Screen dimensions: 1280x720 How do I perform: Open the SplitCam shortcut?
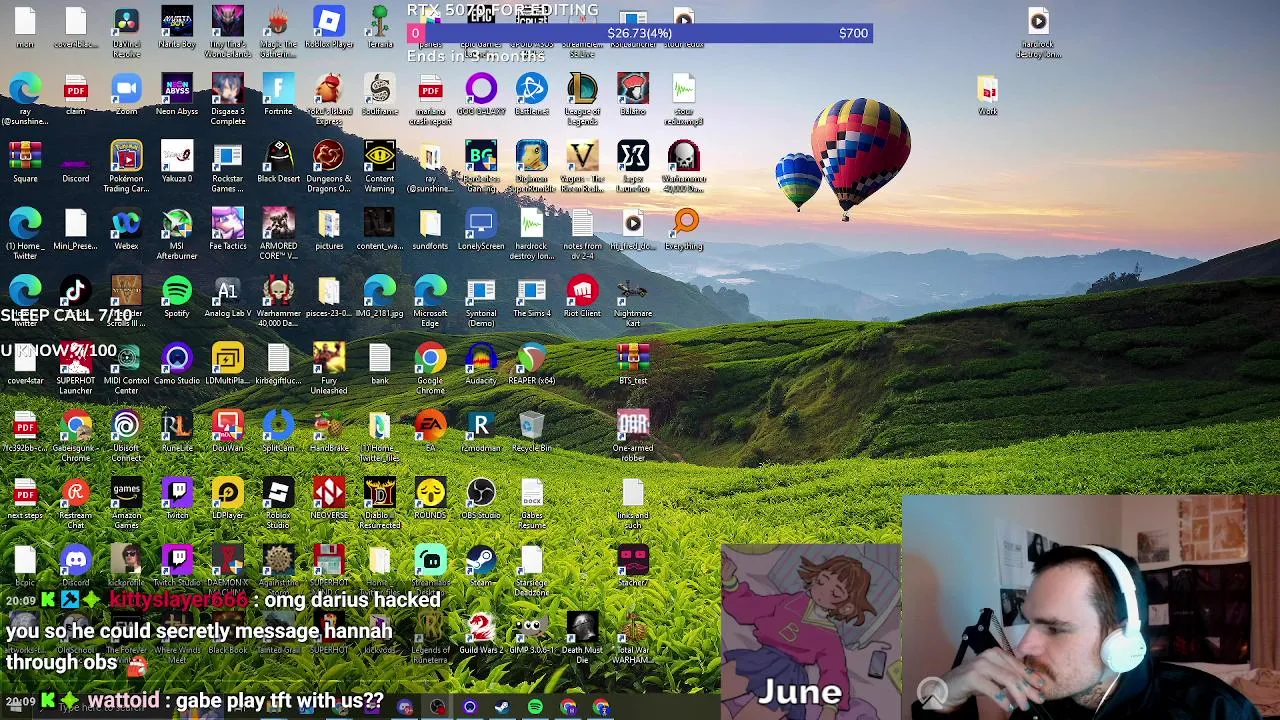(278, 430)
